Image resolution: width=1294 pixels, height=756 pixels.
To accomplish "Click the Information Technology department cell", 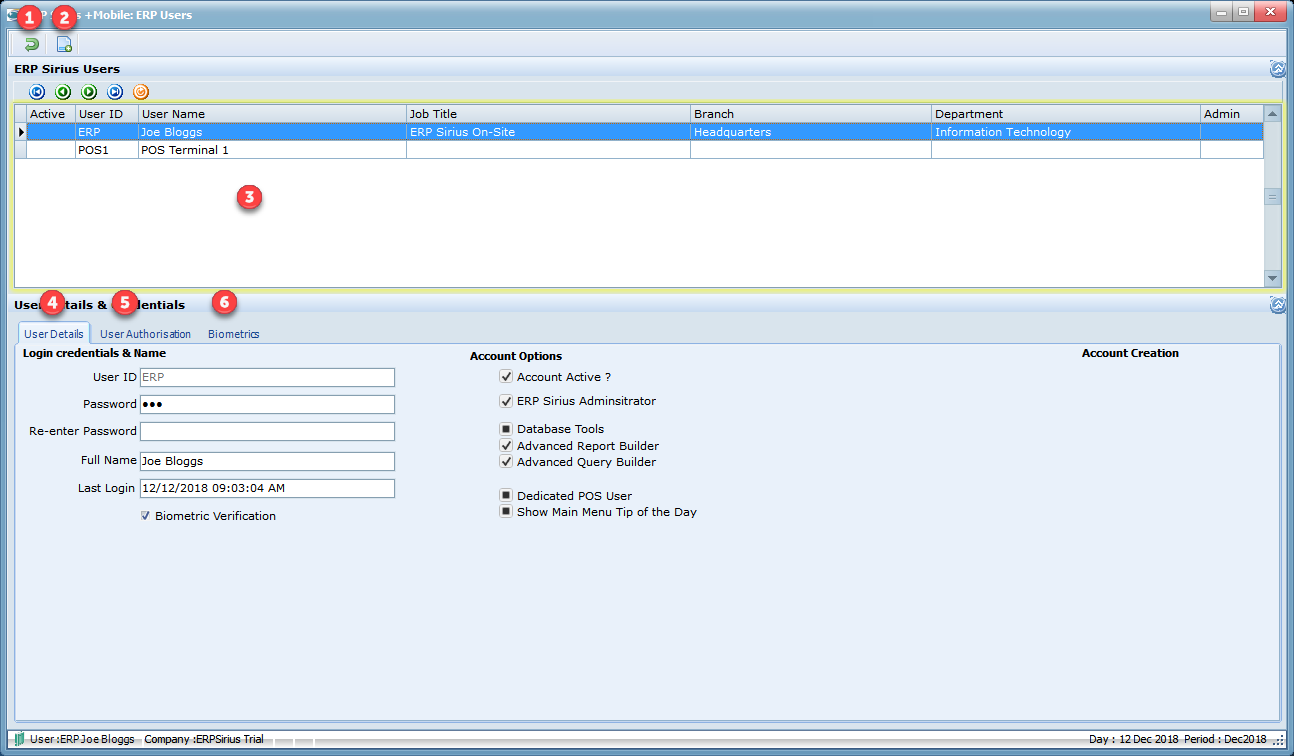I will pos(1066,132).
